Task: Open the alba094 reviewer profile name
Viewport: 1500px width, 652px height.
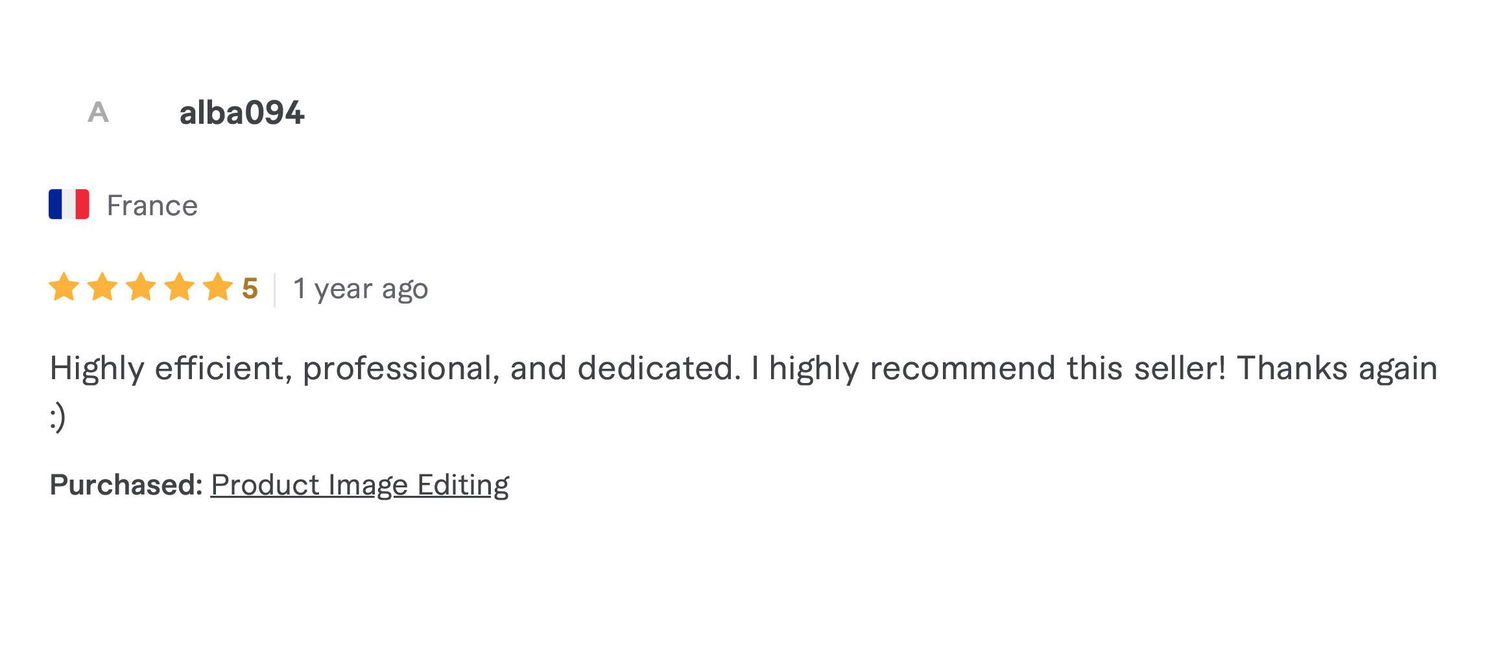Action: click(x=241, y=113)
